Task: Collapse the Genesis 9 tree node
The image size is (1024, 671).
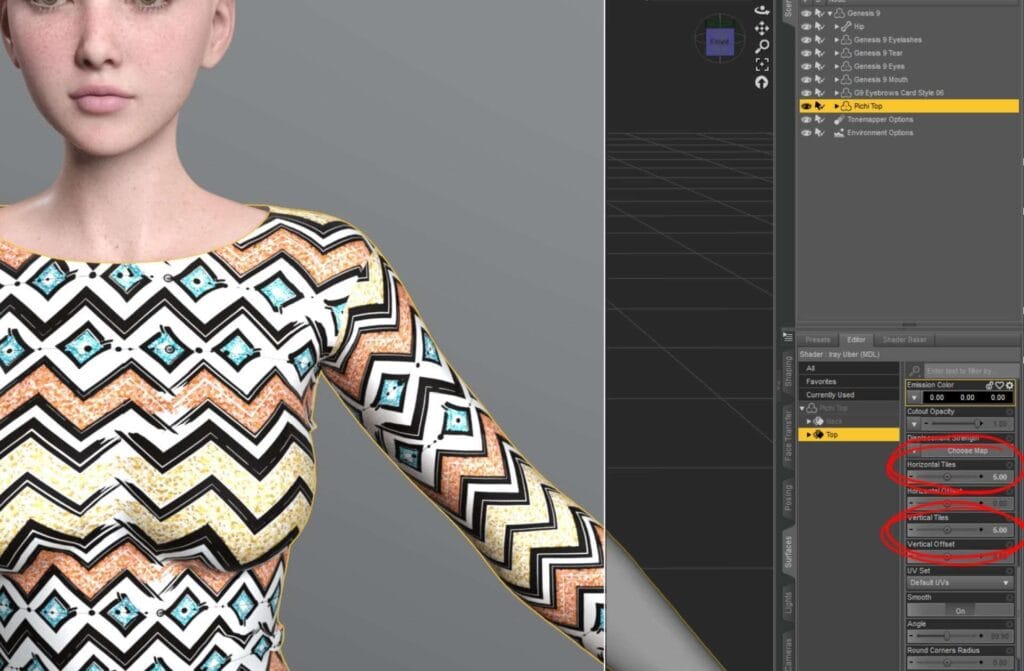Action: tap(828, 13)
